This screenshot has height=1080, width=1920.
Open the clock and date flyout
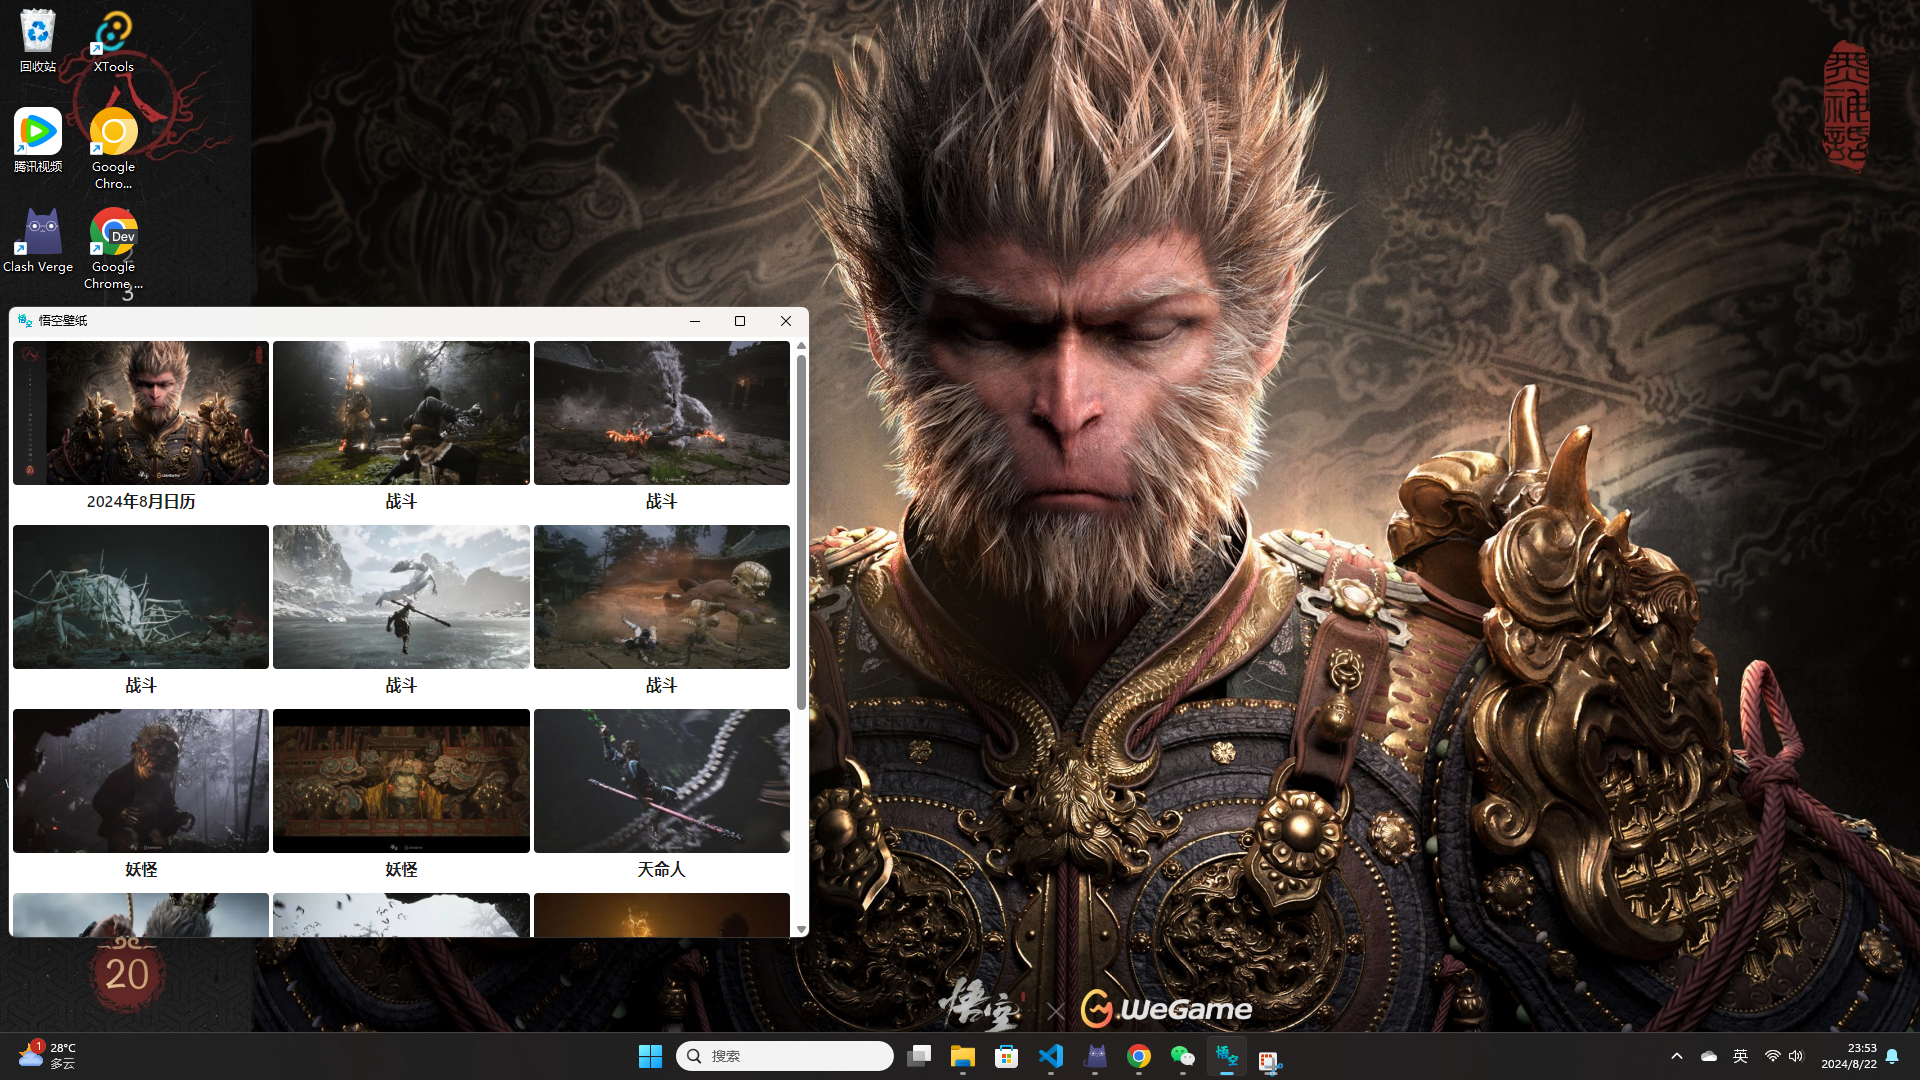click(x=1848, y=1056)
